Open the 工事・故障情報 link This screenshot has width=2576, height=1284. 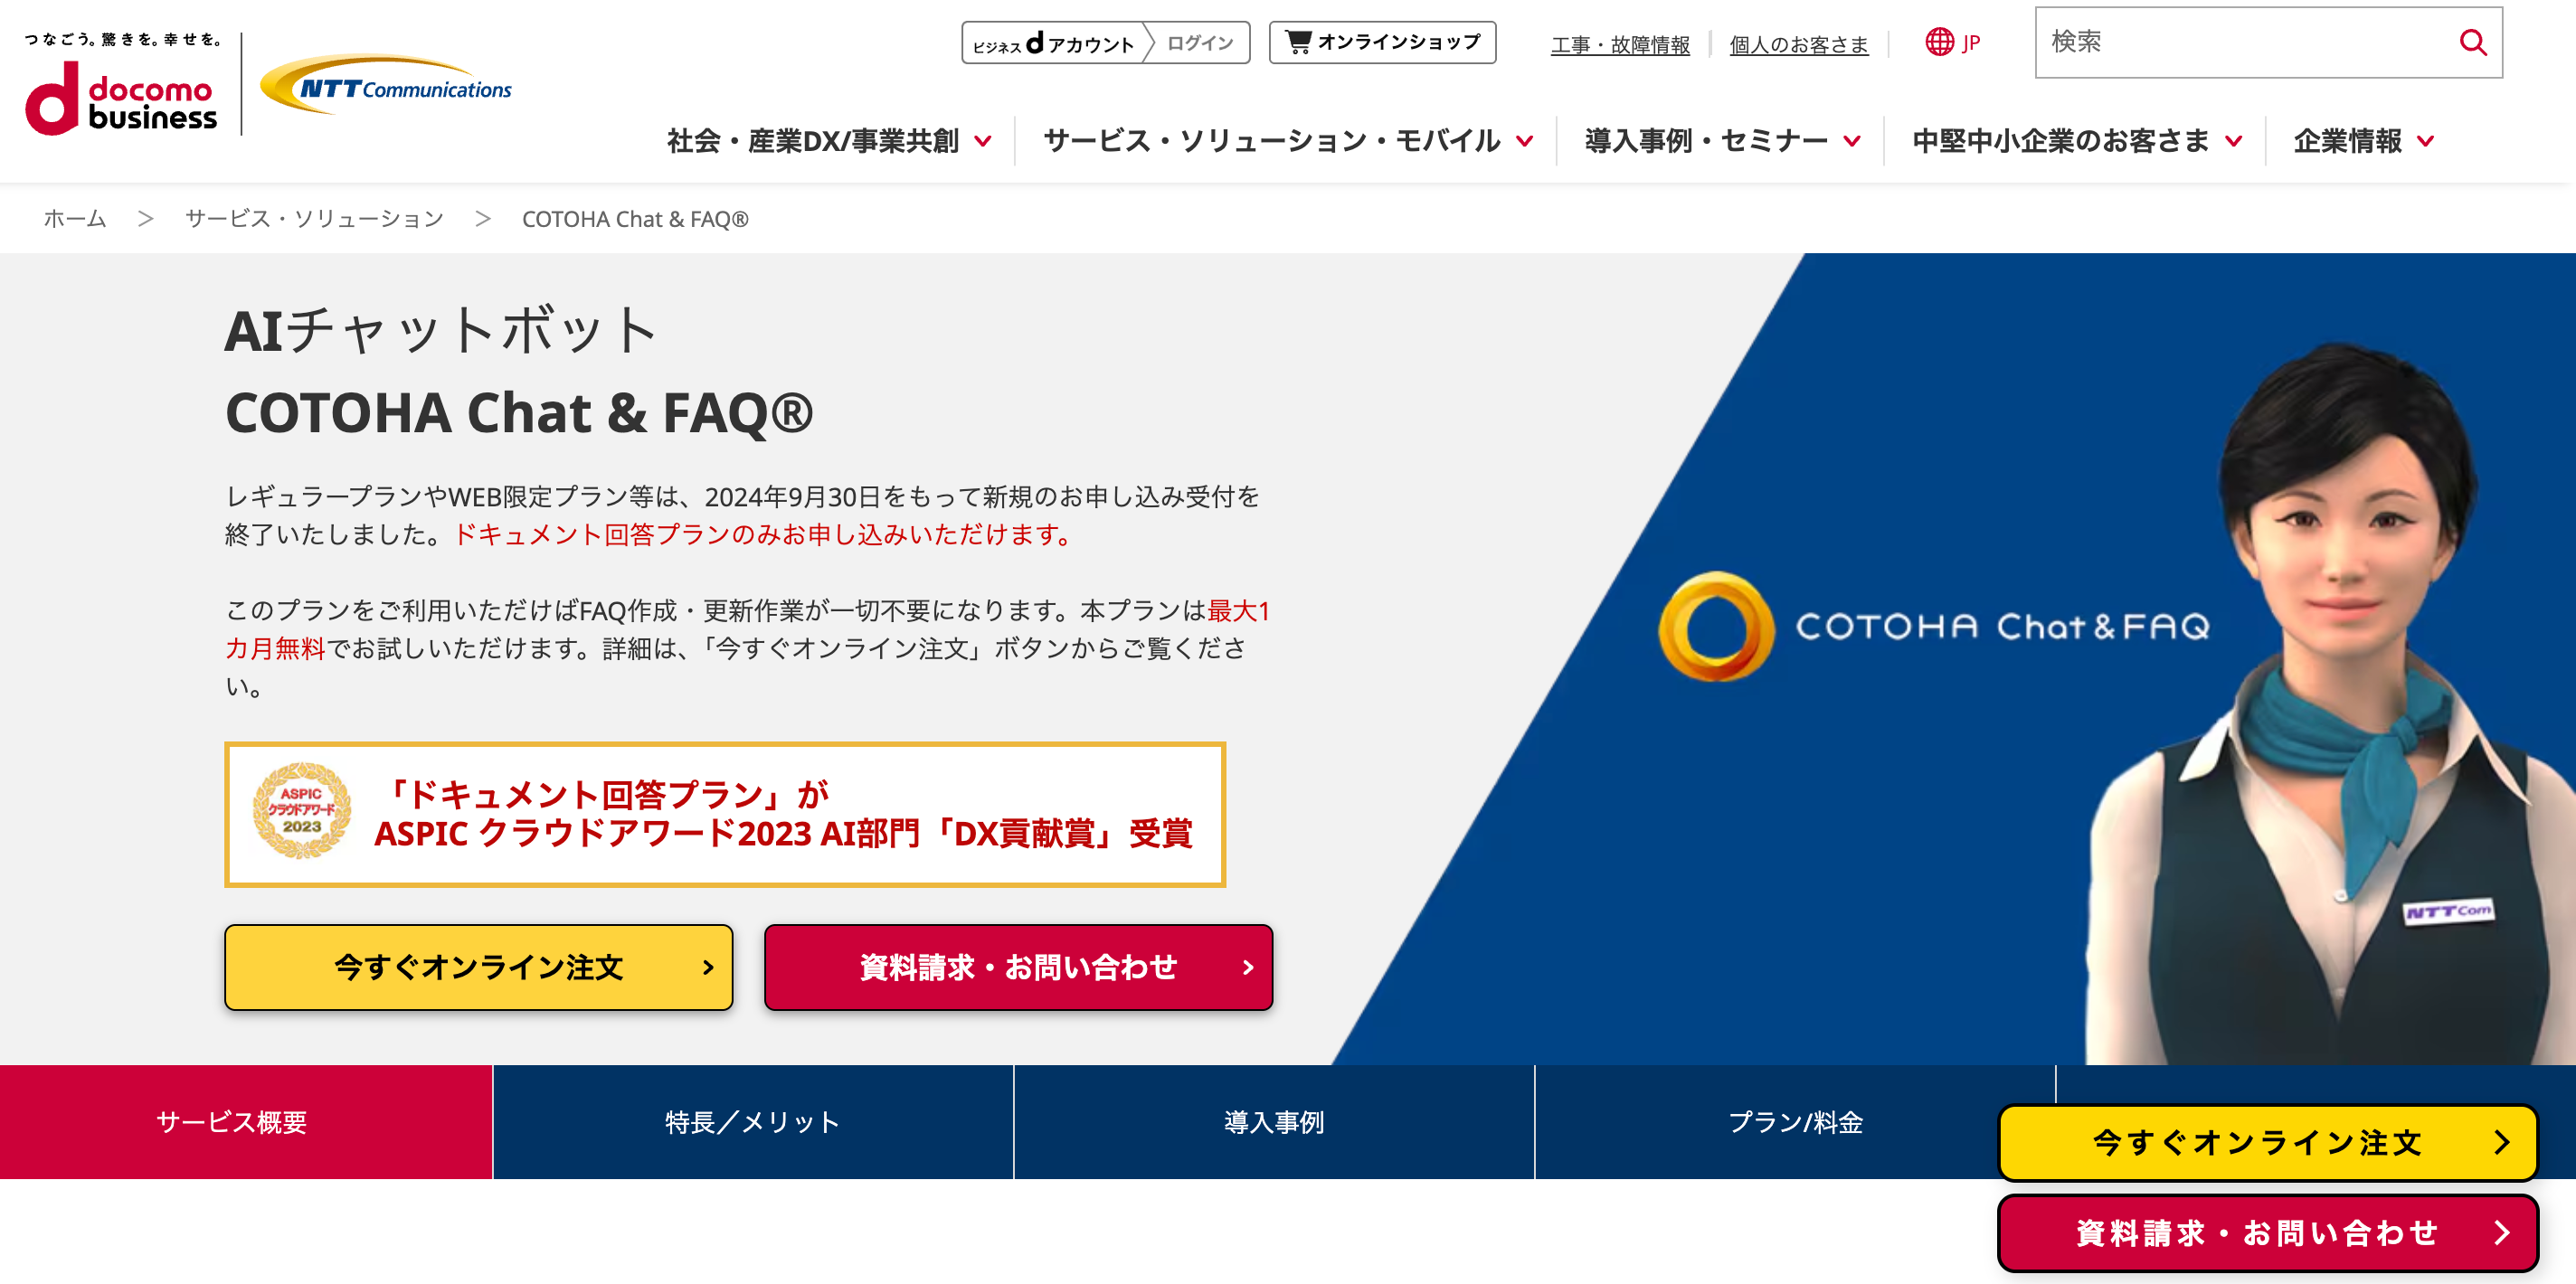[1620, 44]
